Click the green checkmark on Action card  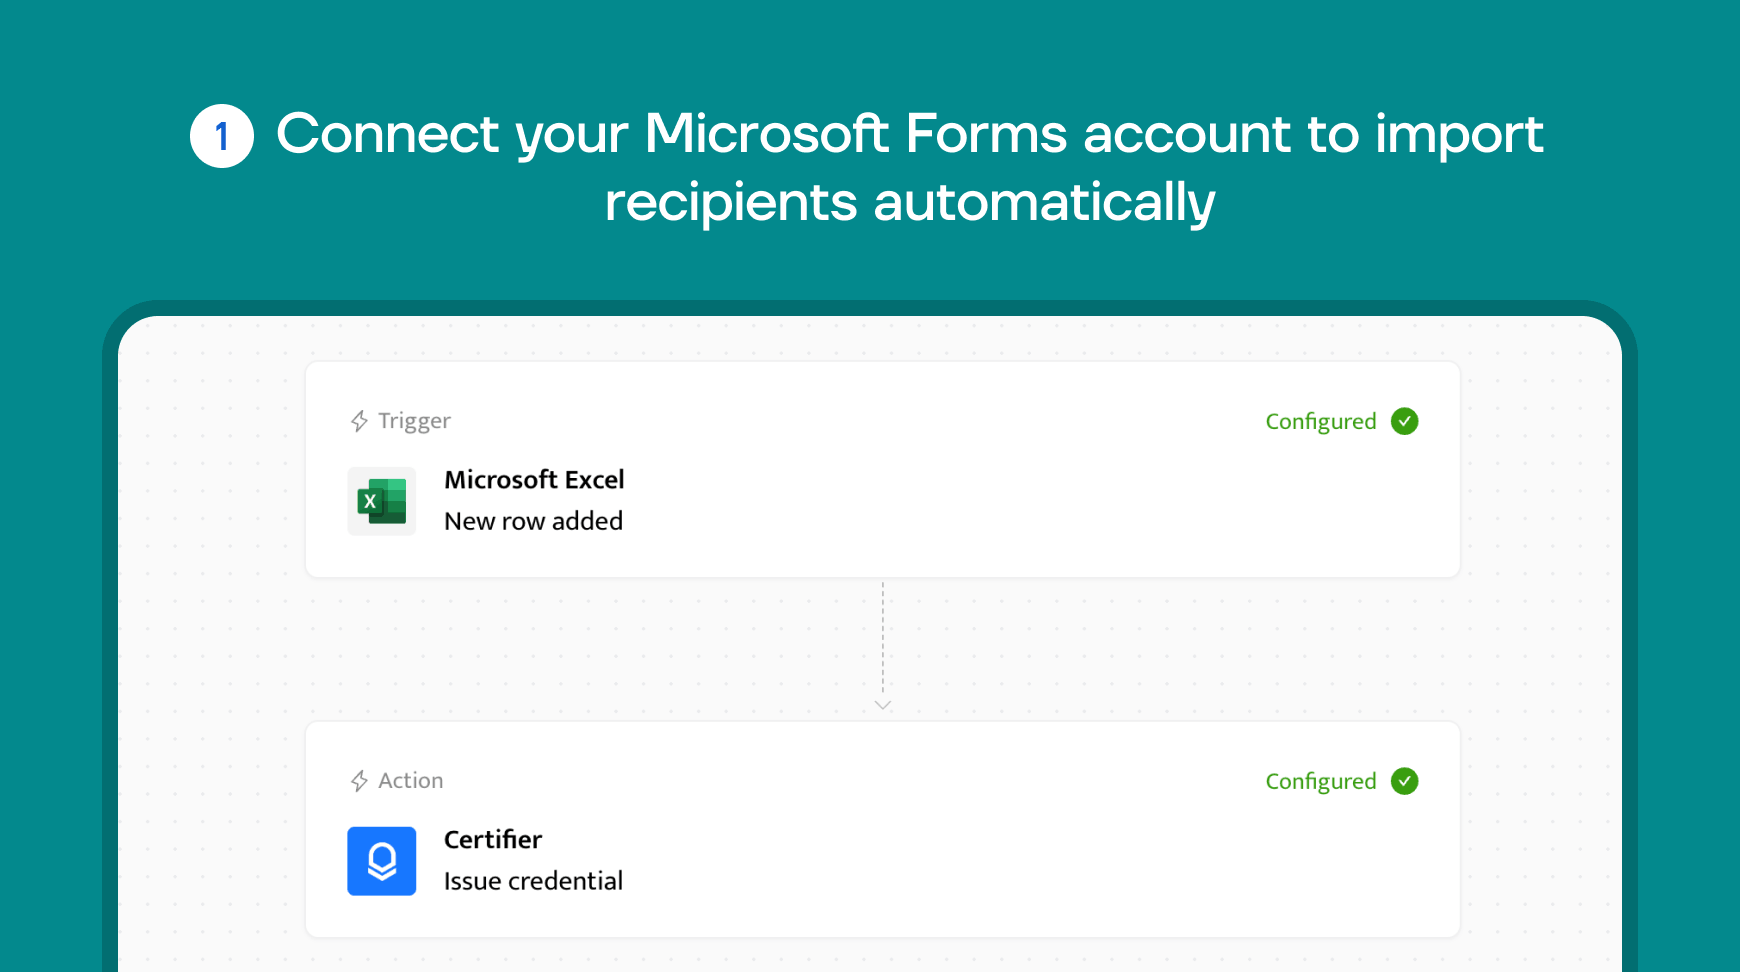coord(1404,781)
